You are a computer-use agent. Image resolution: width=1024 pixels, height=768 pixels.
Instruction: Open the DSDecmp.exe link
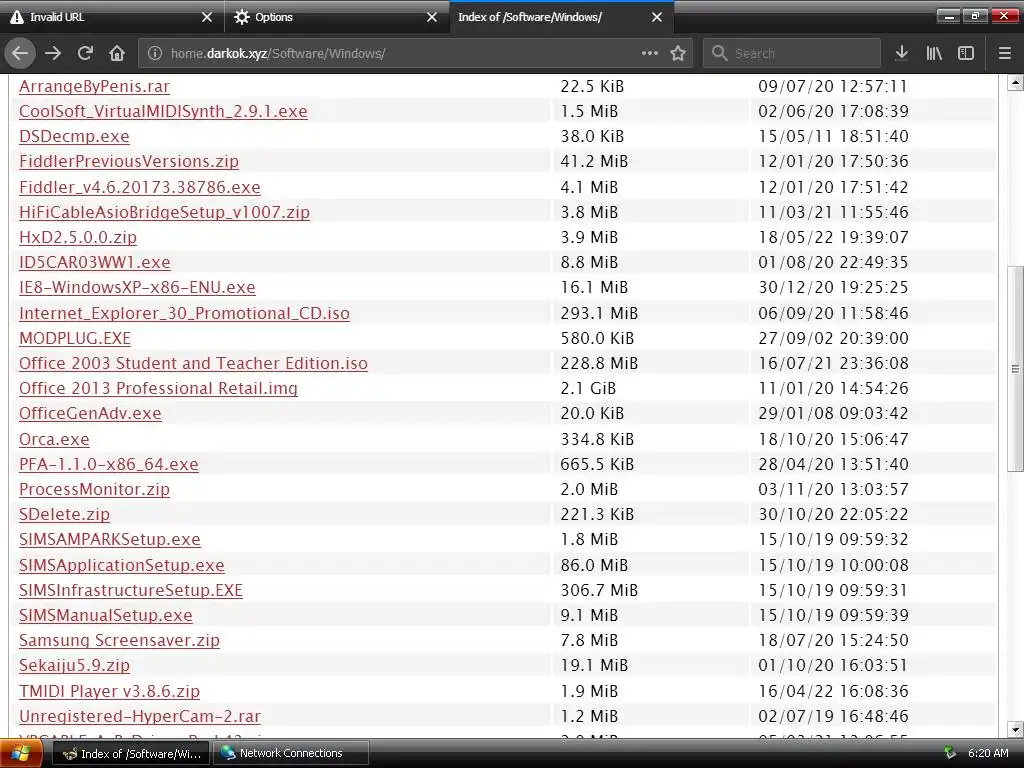(74, 136)
